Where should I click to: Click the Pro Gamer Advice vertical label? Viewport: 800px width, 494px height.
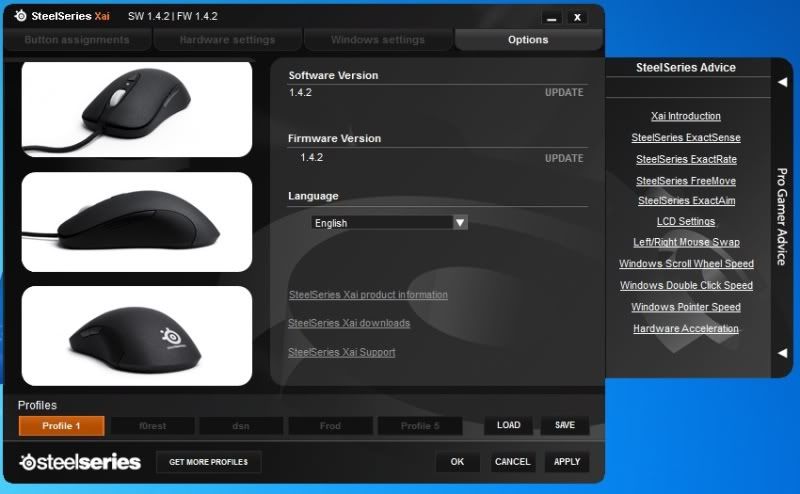[x=782, y=217]
